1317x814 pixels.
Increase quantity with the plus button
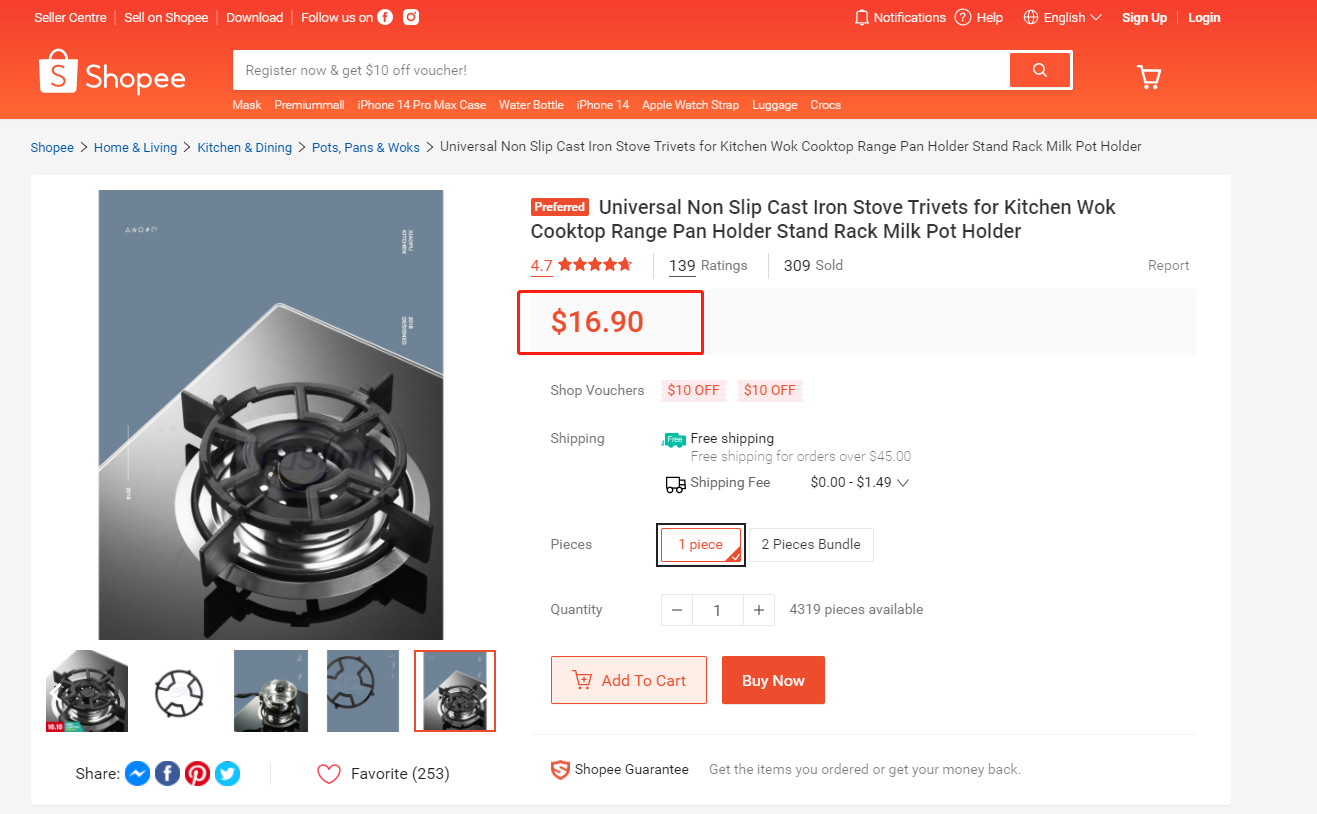(x=759, y=610)
